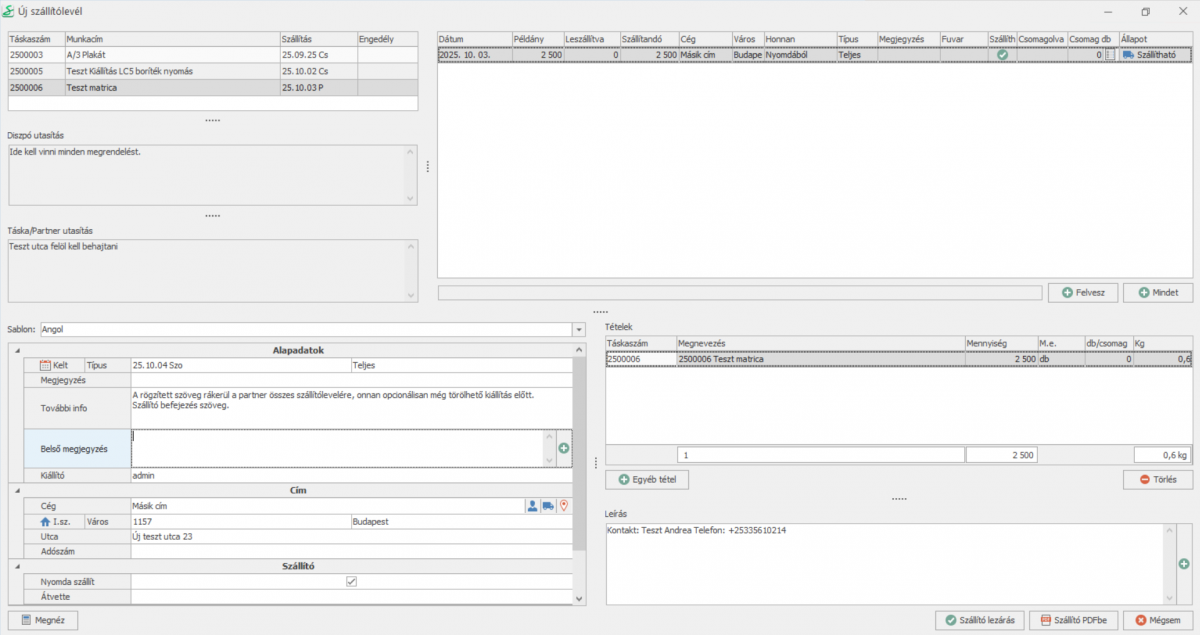Image resolution: width=1200 pixels, height=635 pixels.
Task: Click the small box in Csomag db cell
Action: click(1110, 55)
